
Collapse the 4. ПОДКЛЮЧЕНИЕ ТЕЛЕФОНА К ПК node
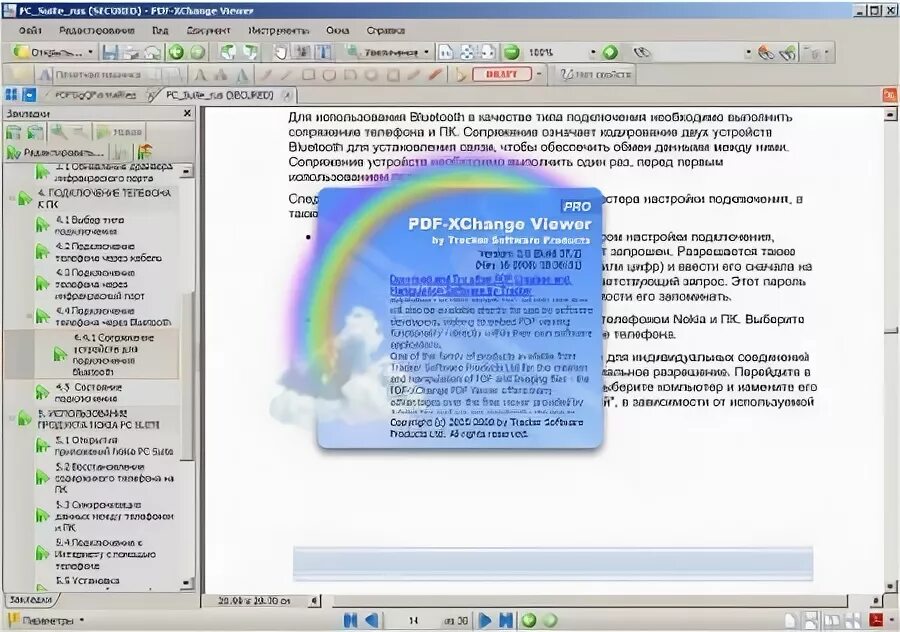coord(11,199)
